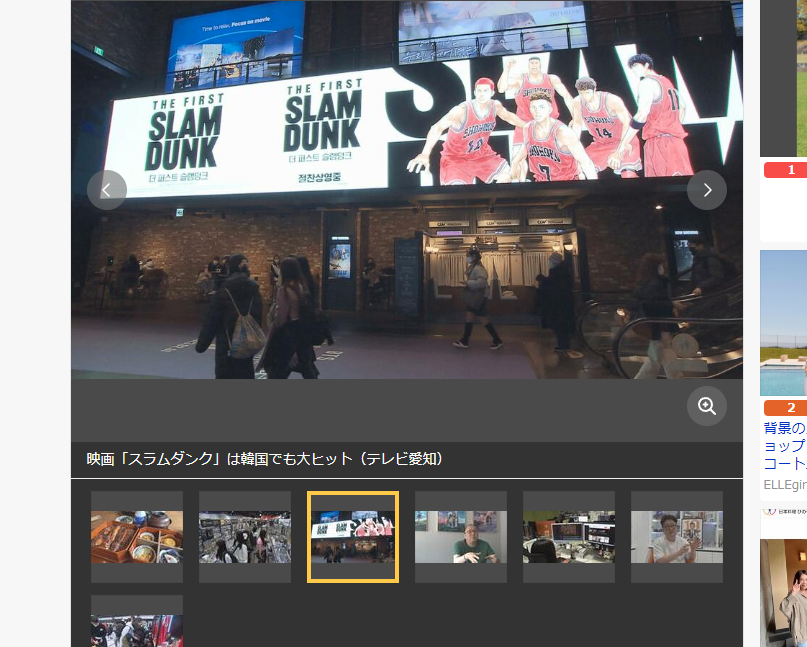Click caption text 映画「スラムダンク」は韓国でも大ヒット

(x=219, y=459)
